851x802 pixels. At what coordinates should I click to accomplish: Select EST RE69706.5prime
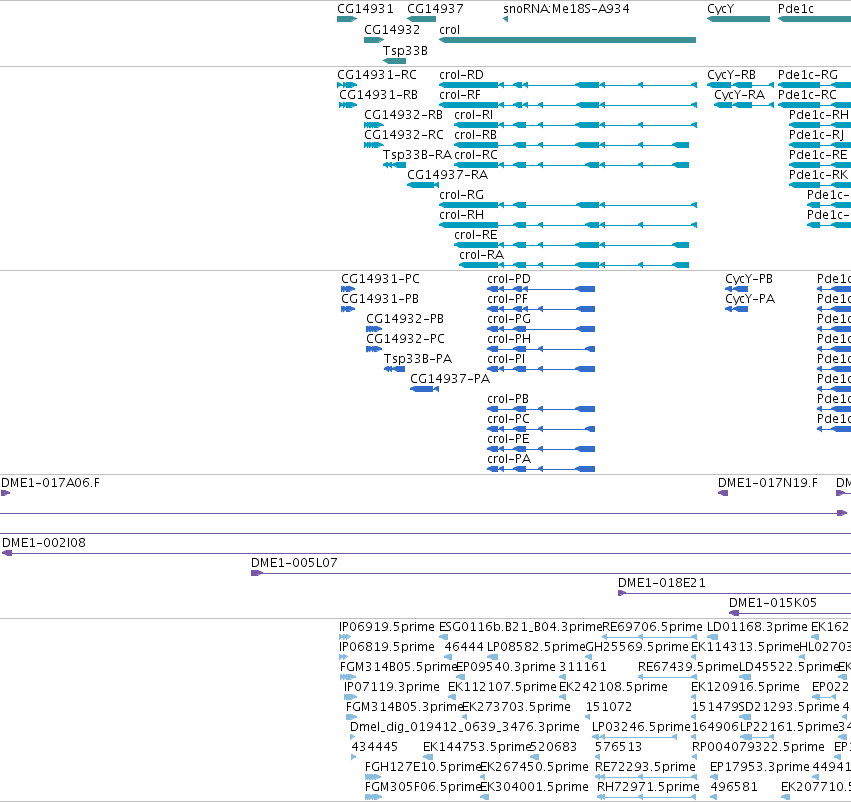pos(650,637)
